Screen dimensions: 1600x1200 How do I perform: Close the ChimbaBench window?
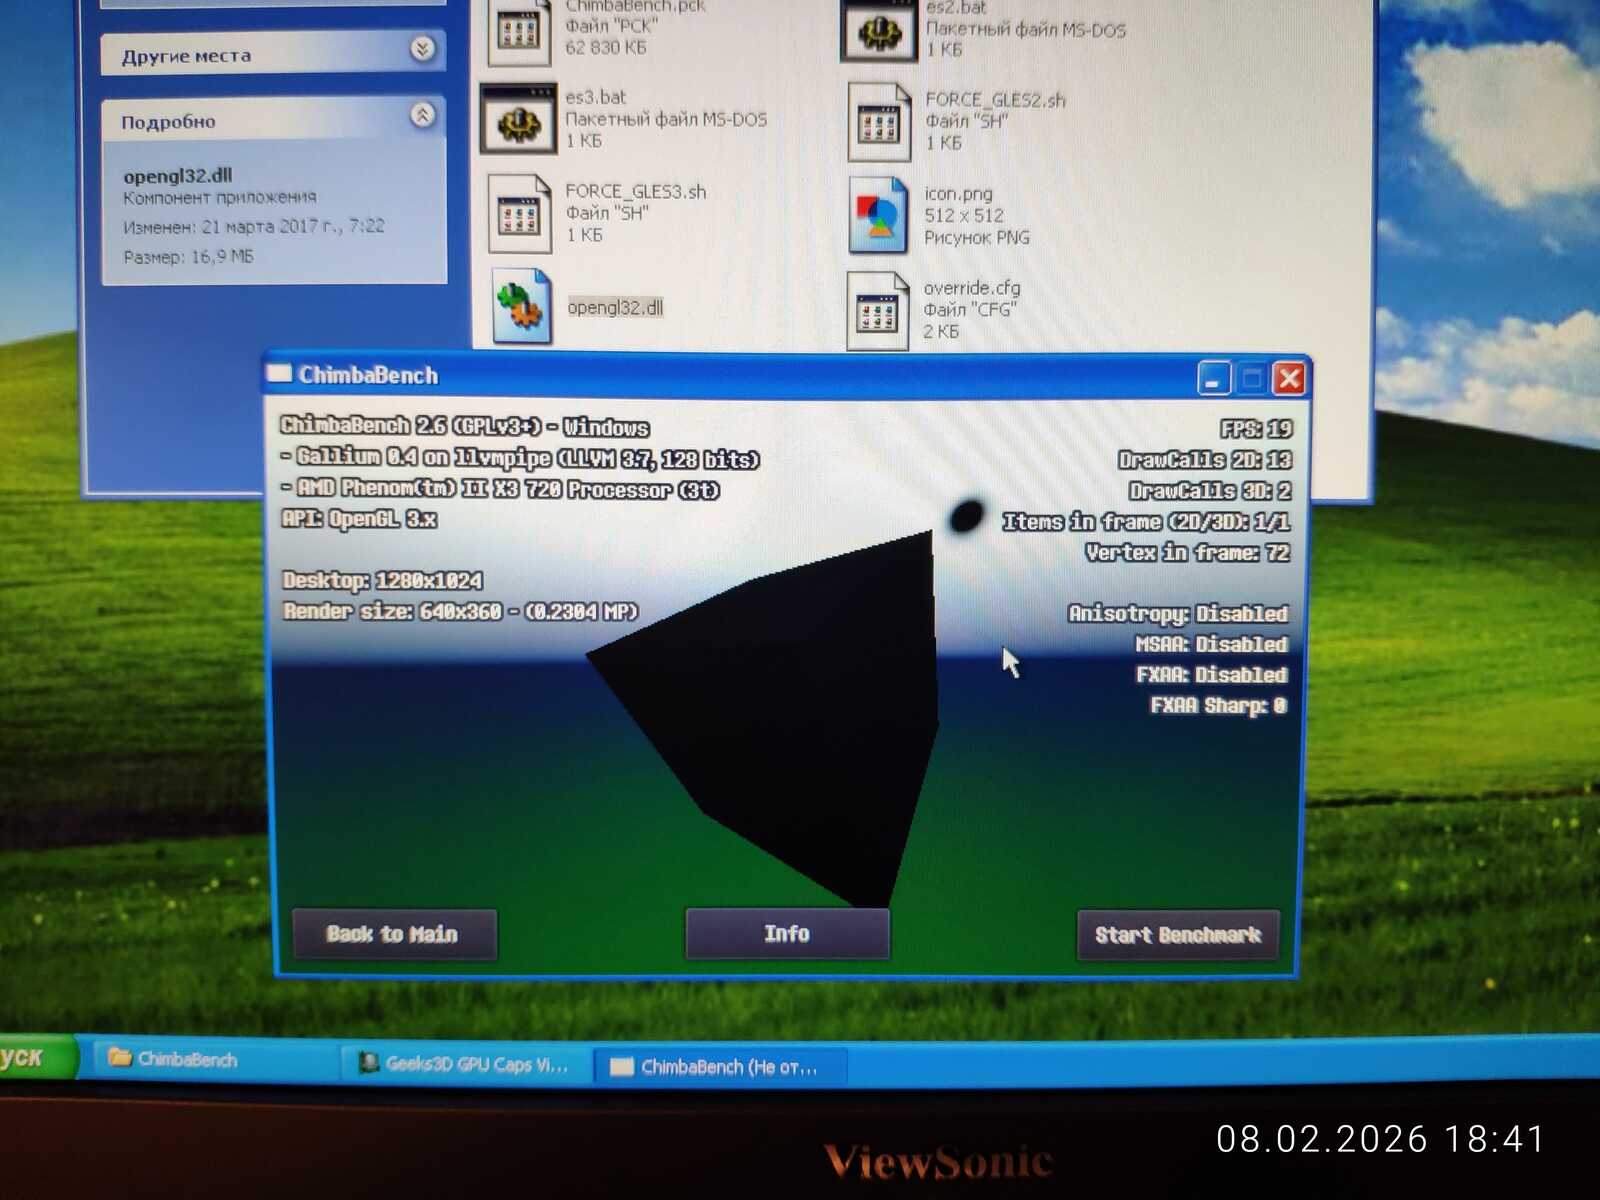1290,379
